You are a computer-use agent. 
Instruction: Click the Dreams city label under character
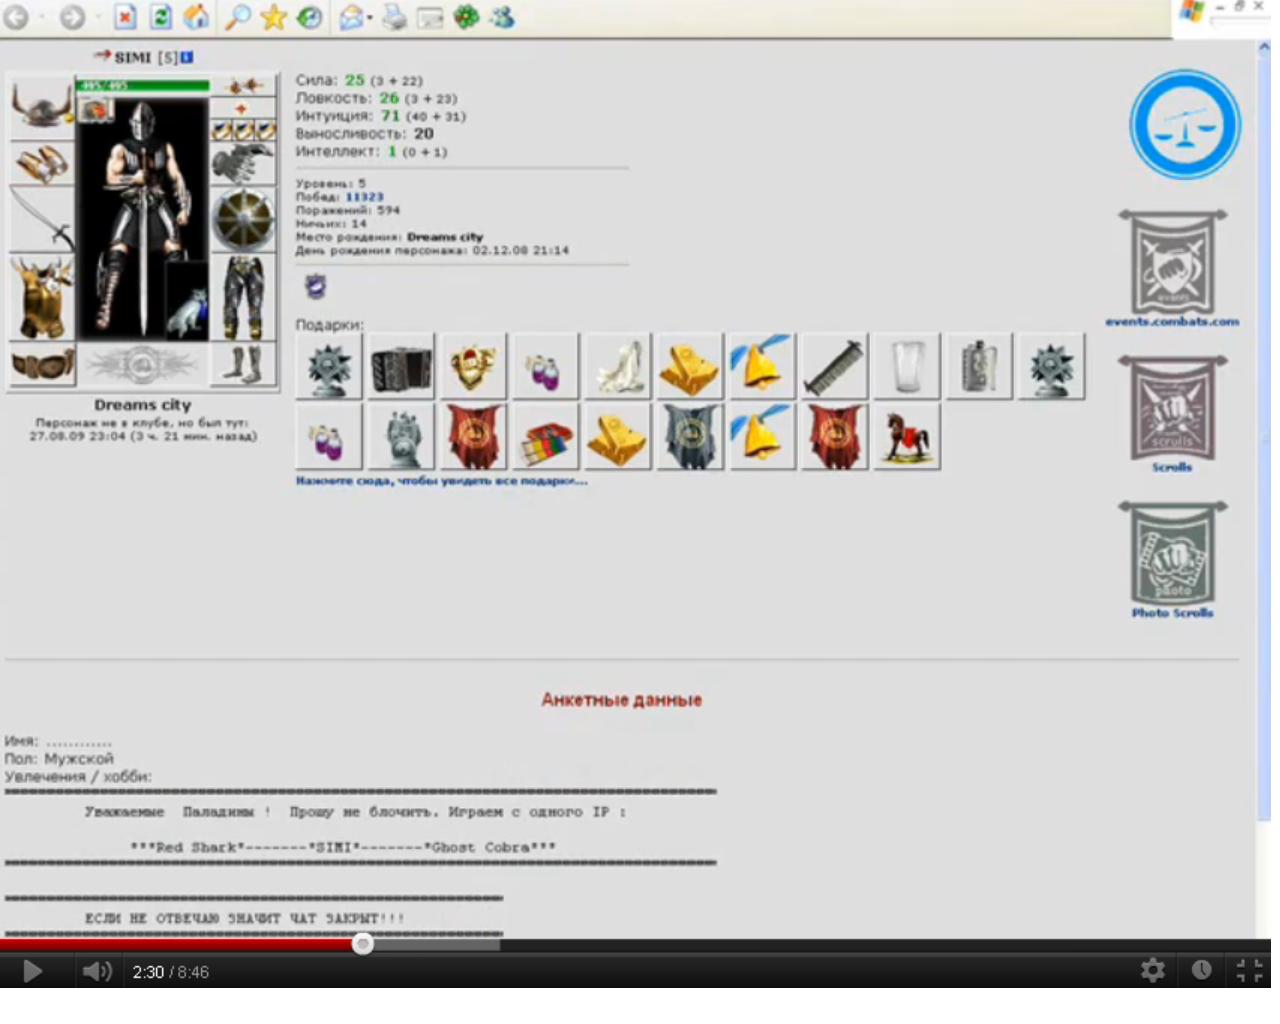(142, 405)
